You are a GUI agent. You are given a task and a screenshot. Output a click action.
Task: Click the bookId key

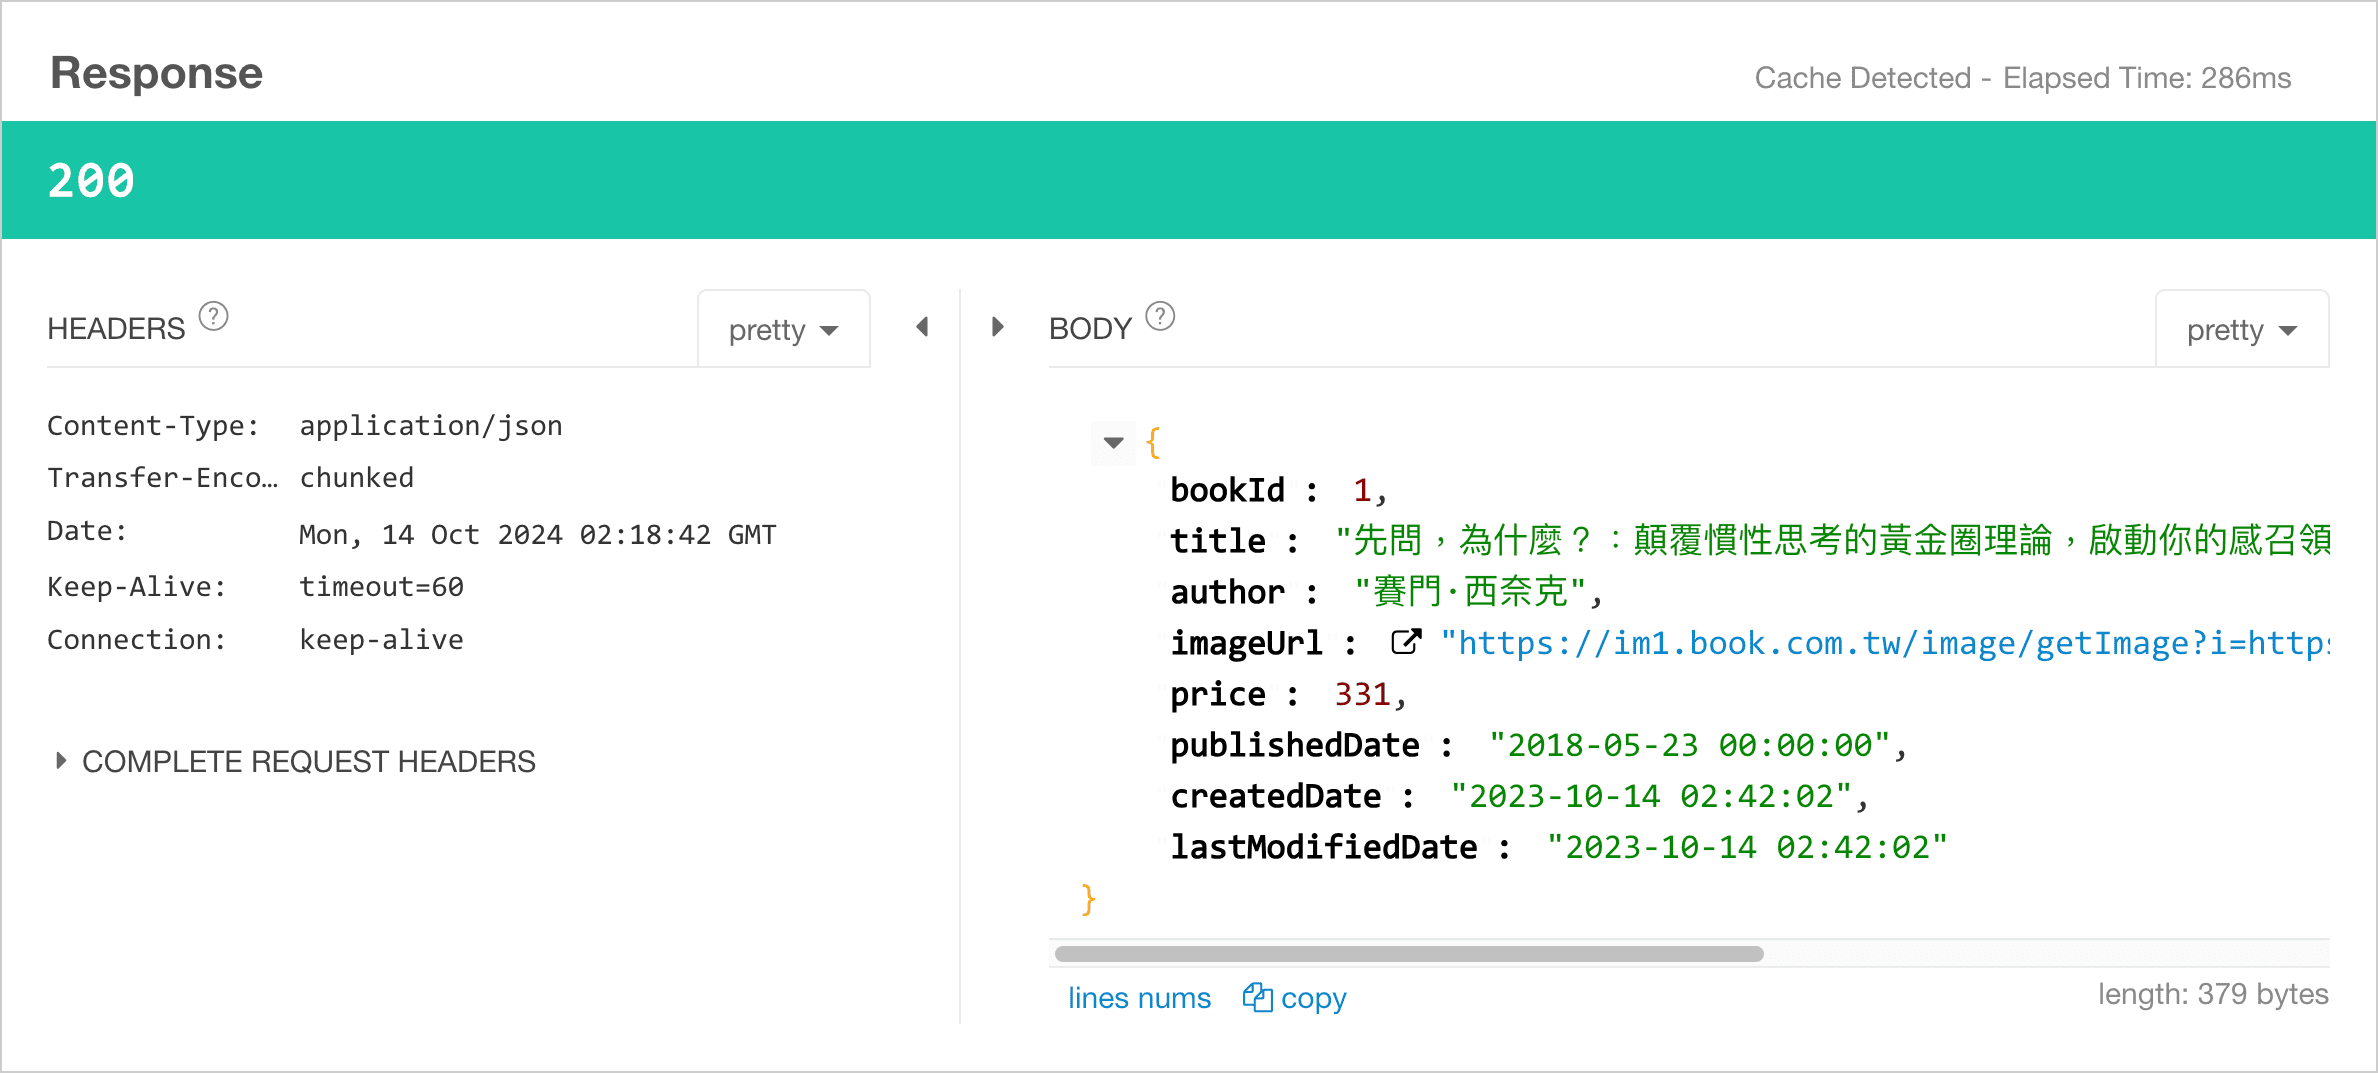coord(1227,490)
